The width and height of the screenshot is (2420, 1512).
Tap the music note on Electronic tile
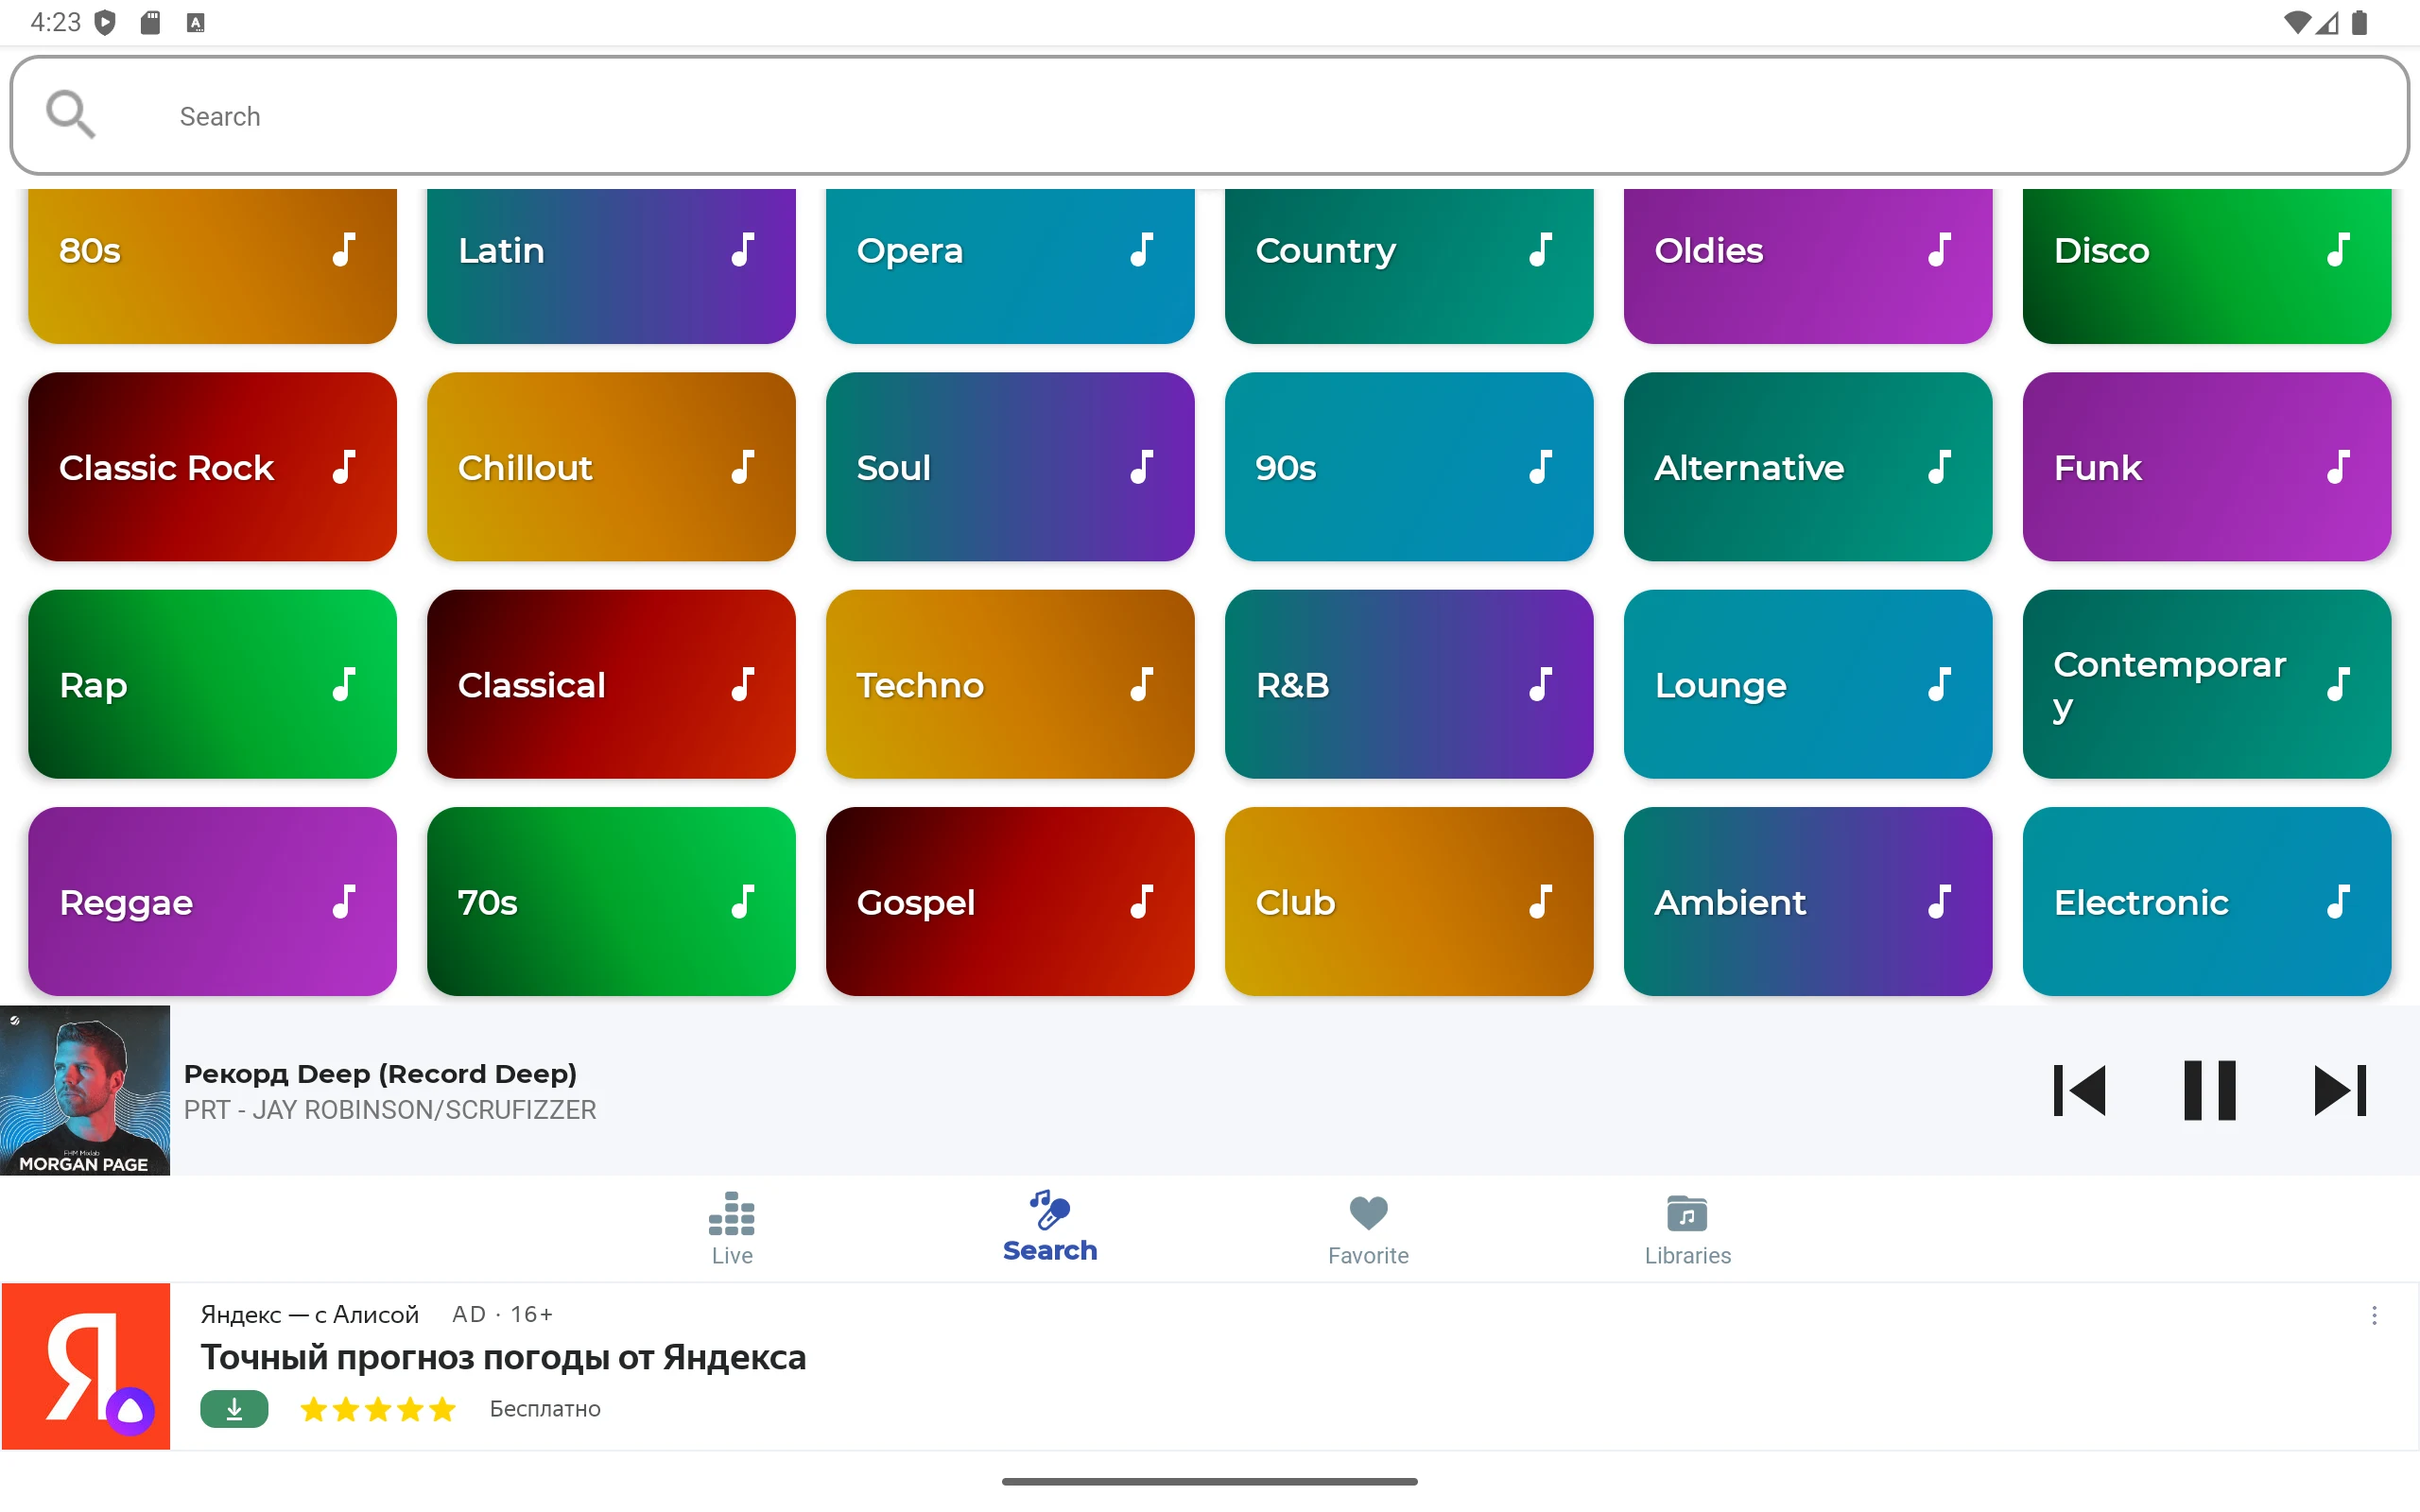click(2338, 901)
